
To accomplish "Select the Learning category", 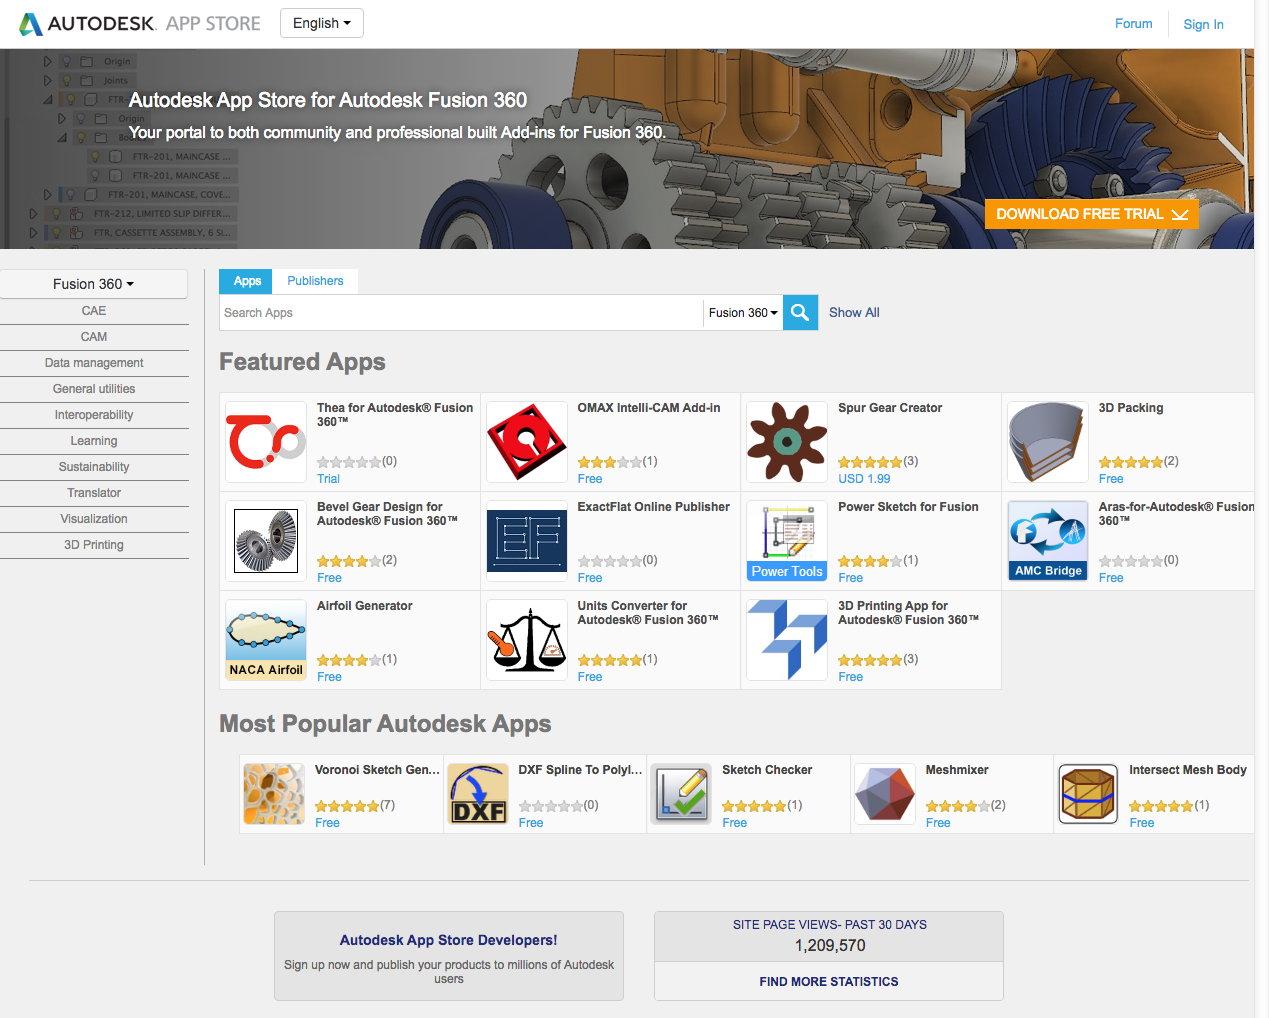I will click(94, 441).
